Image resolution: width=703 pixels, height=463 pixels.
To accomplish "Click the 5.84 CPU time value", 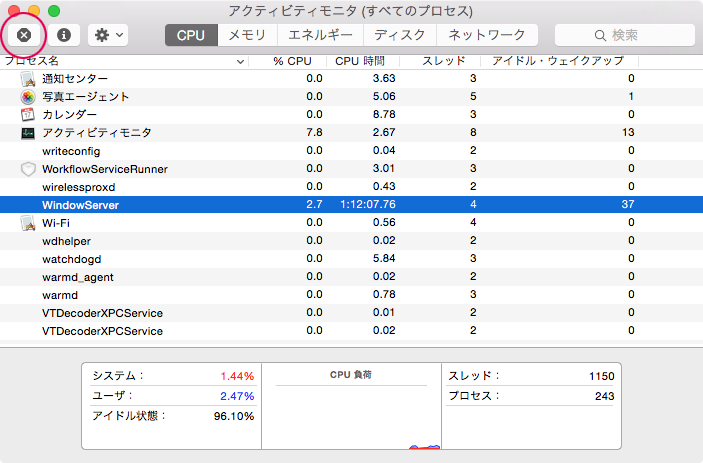I will coord(384,258).
